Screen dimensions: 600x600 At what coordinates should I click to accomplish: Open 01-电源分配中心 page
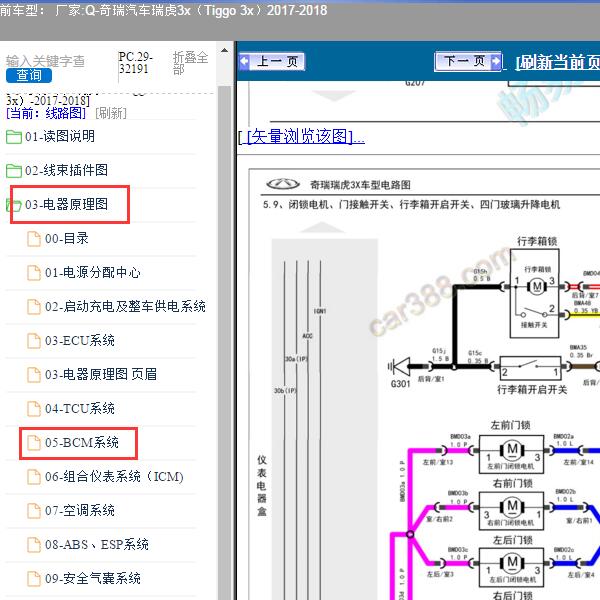93,272
